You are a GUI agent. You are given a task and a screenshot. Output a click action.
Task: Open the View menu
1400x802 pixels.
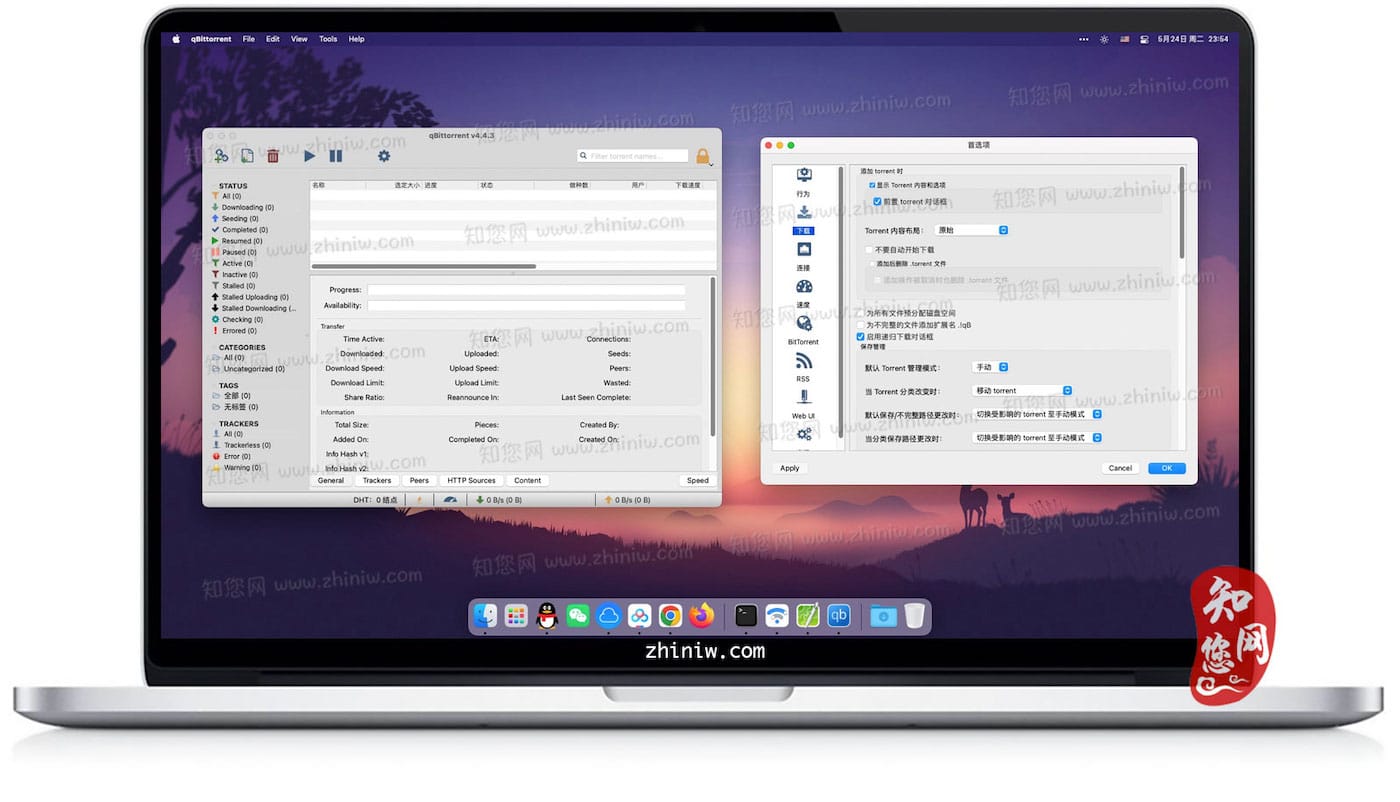point(299,39)
